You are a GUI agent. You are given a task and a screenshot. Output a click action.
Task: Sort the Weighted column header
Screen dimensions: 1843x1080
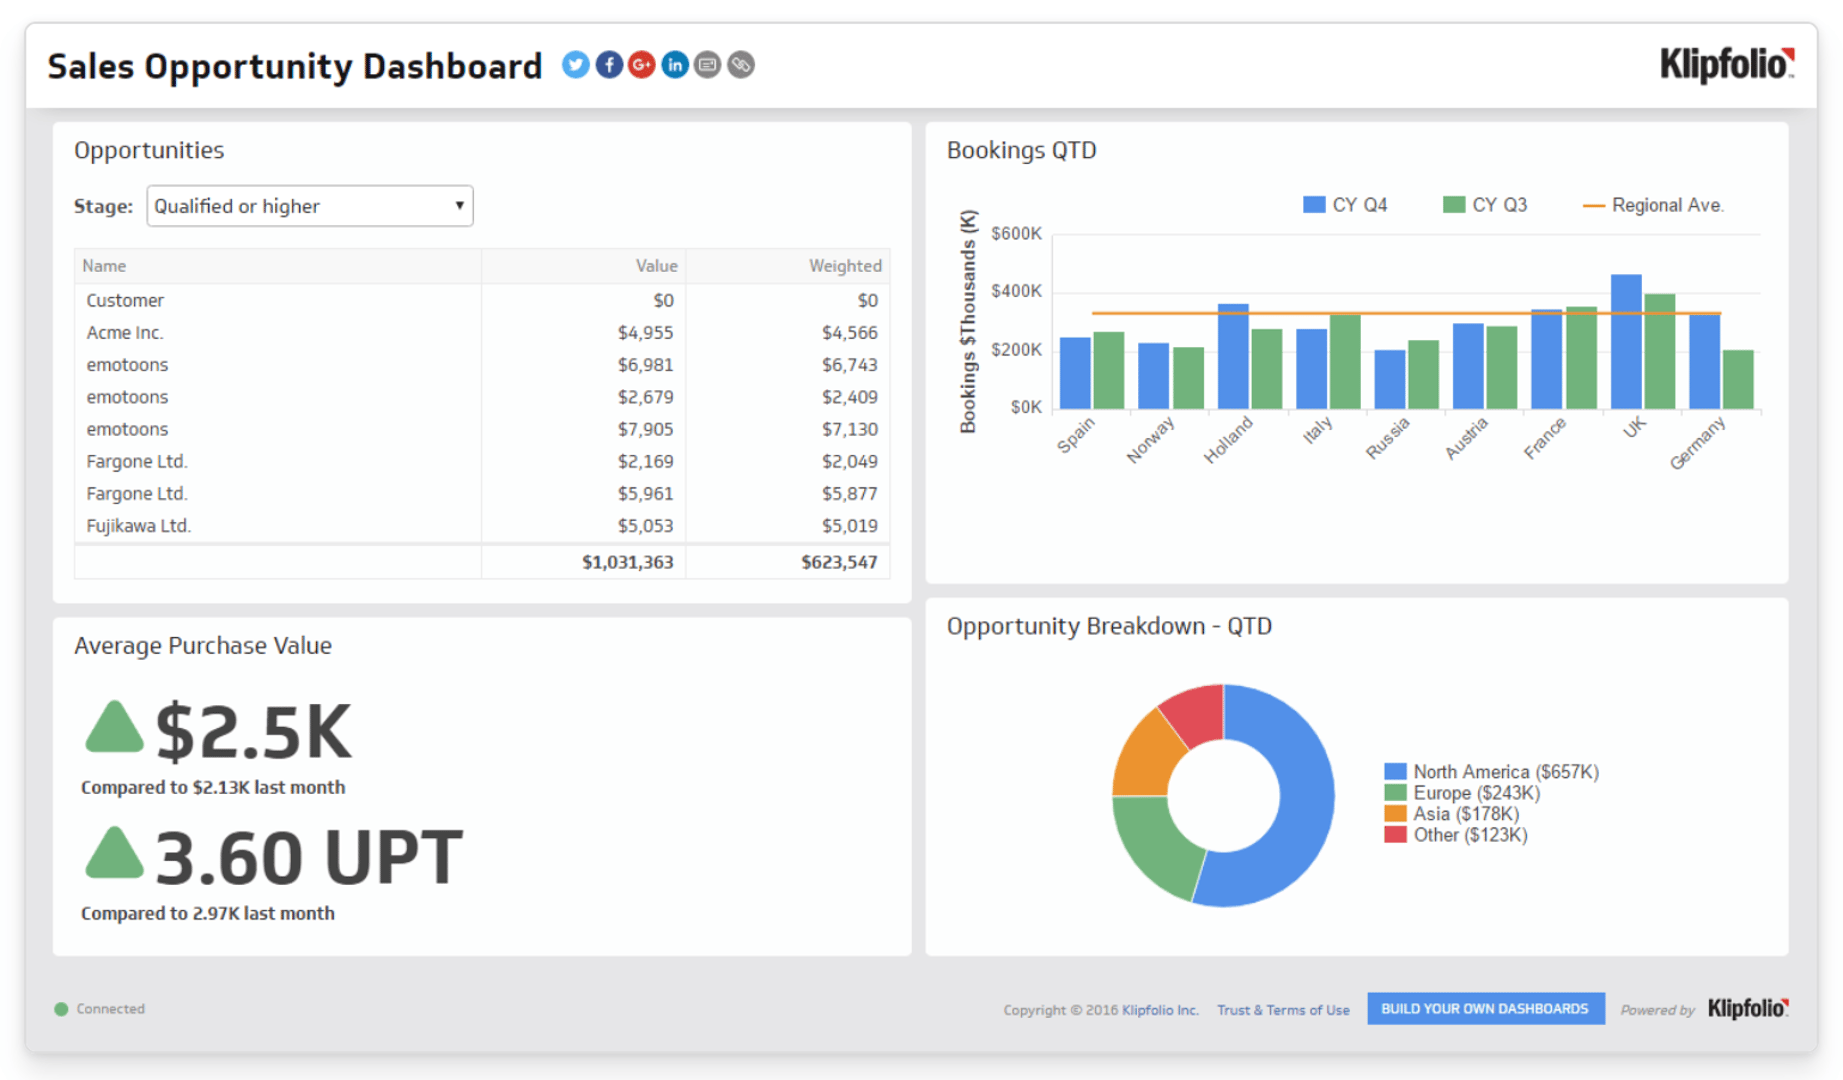(845, 266)
